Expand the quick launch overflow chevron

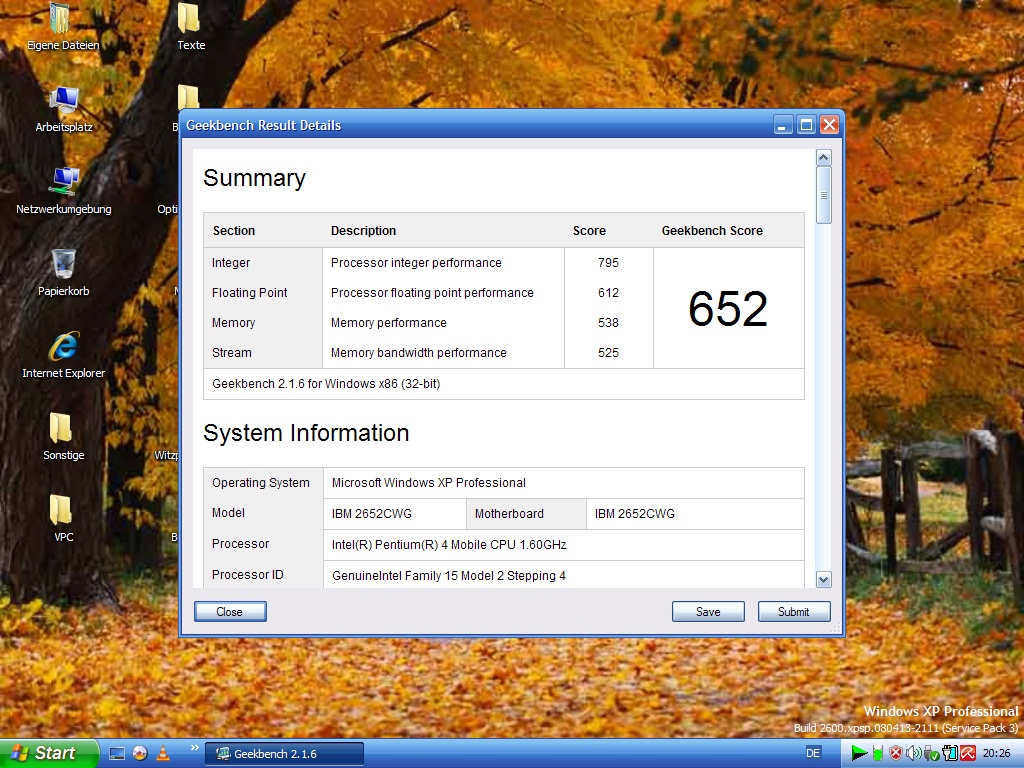193,748
